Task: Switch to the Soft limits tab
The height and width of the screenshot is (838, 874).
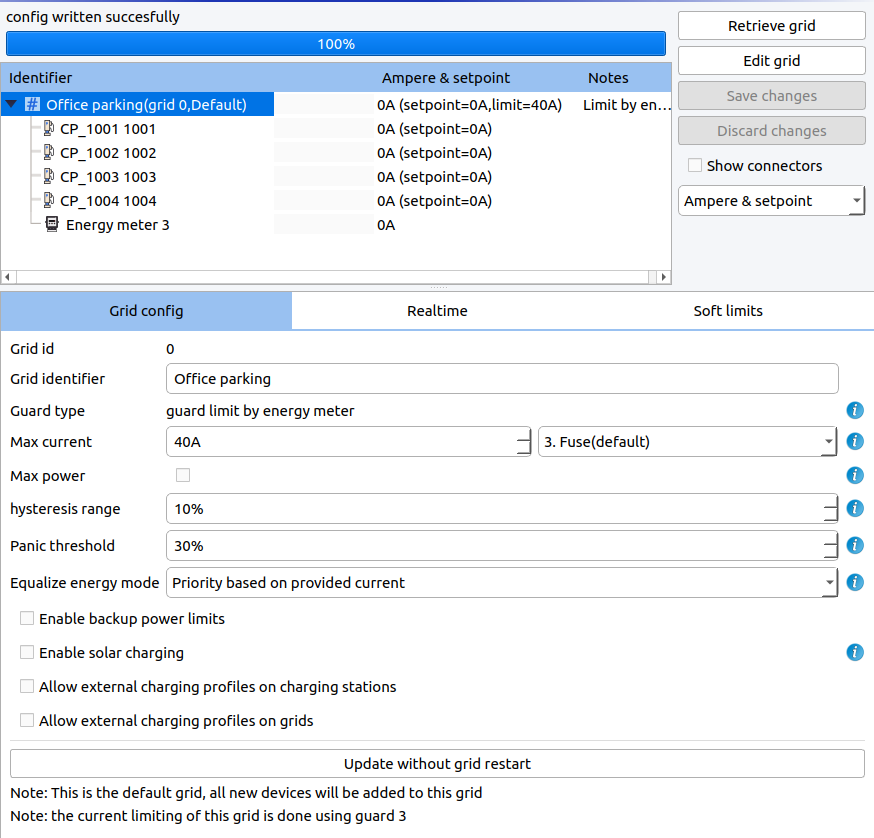Action: coord(728,310)
